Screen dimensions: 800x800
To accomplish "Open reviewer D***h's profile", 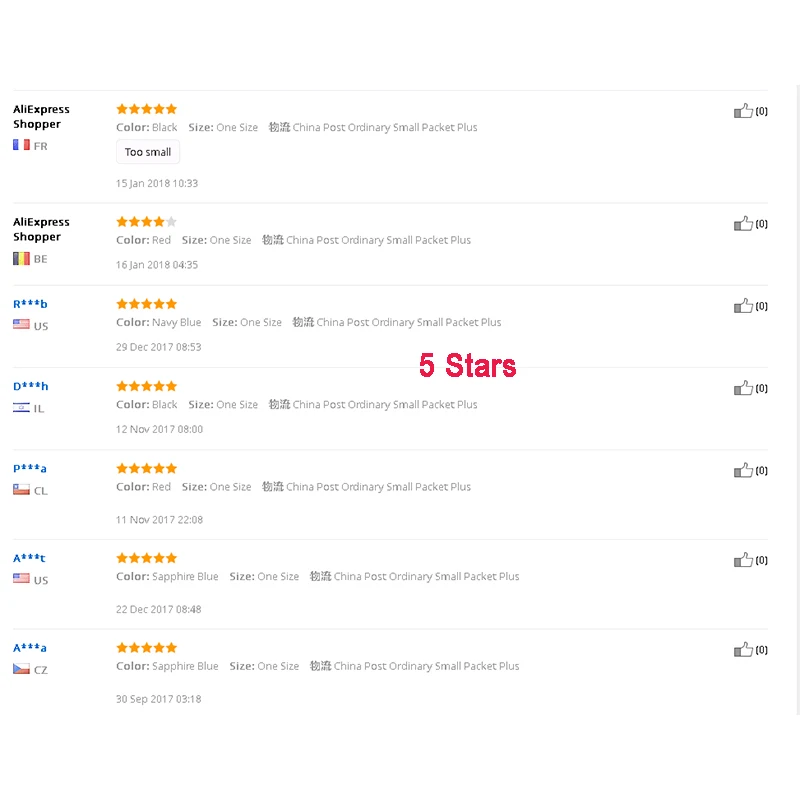I will click(x=30, y=386).
